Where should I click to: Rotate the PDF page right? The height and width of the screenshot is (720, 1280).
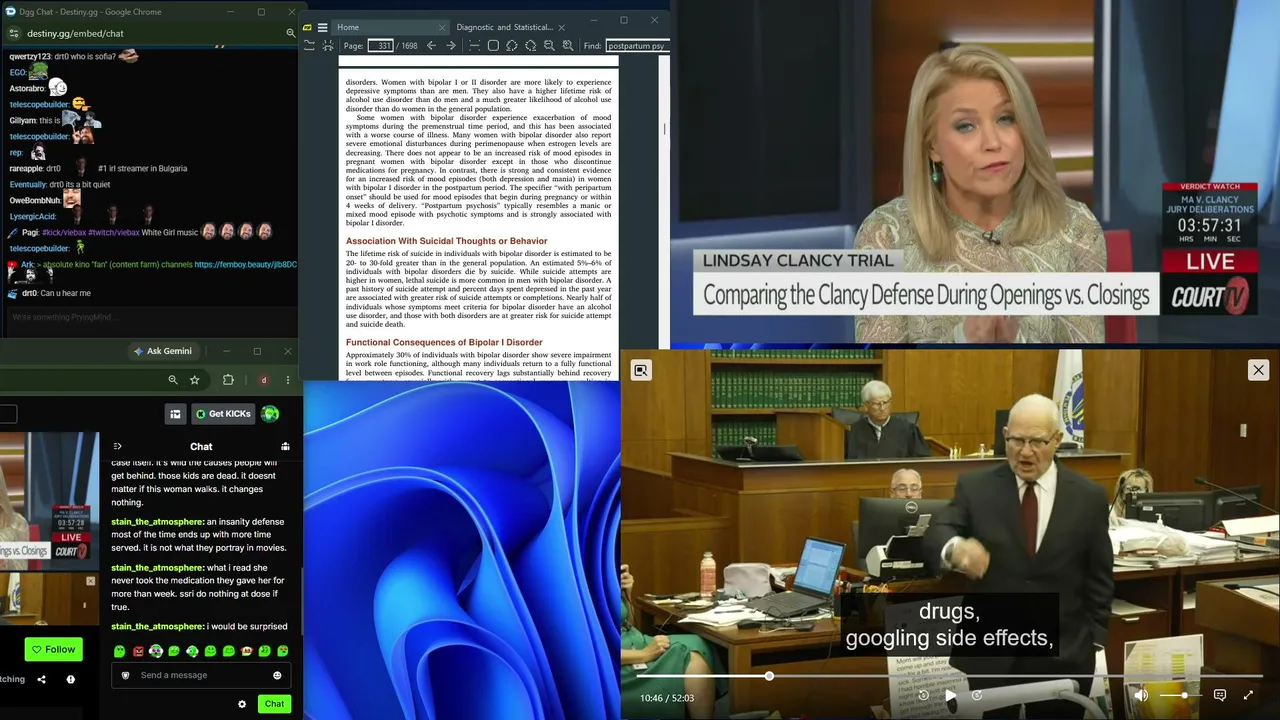tap(531, 46)
